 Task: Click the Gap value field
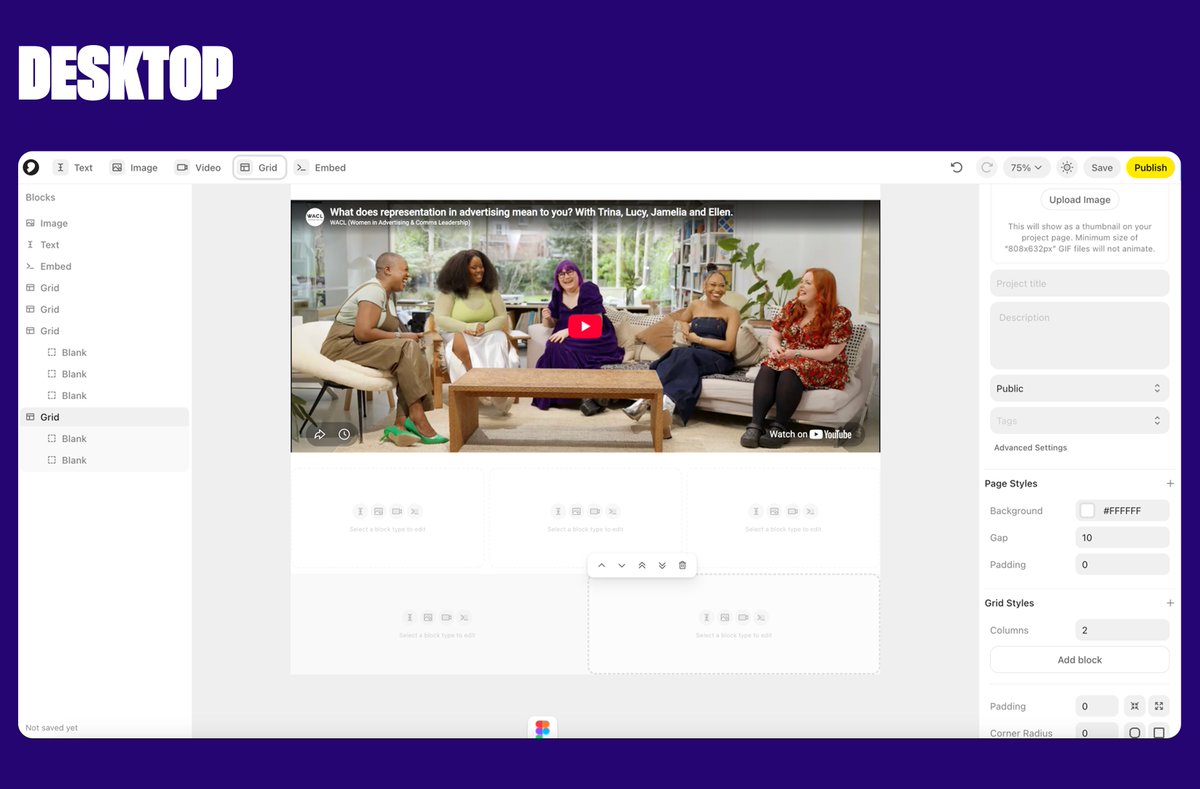[1122, 537]
